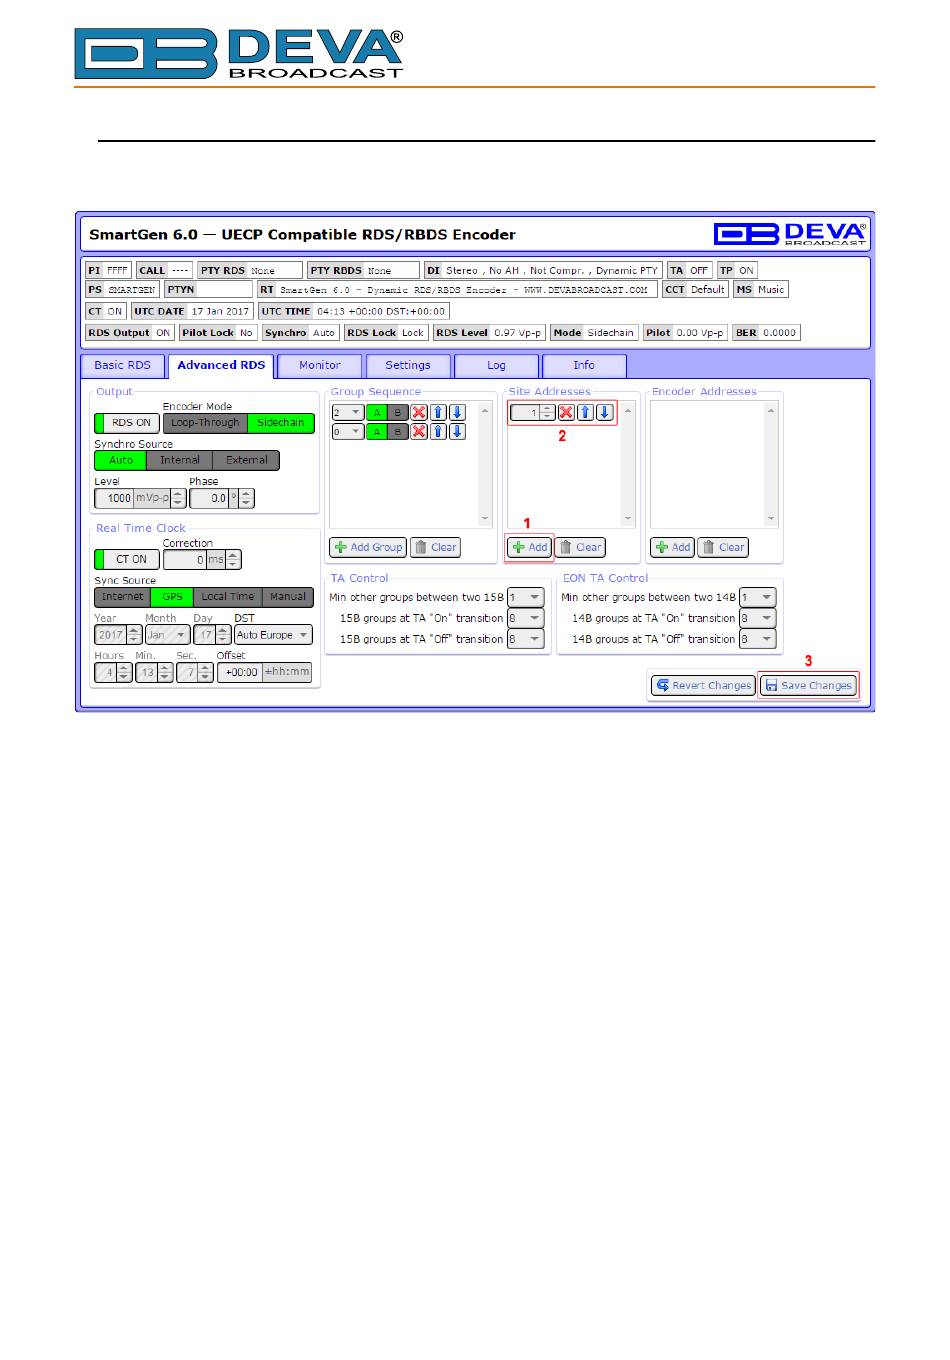This screenshot has width=950, height=1360.
Task: Click Level mVp-p stepper arrows
Action: 178,498
